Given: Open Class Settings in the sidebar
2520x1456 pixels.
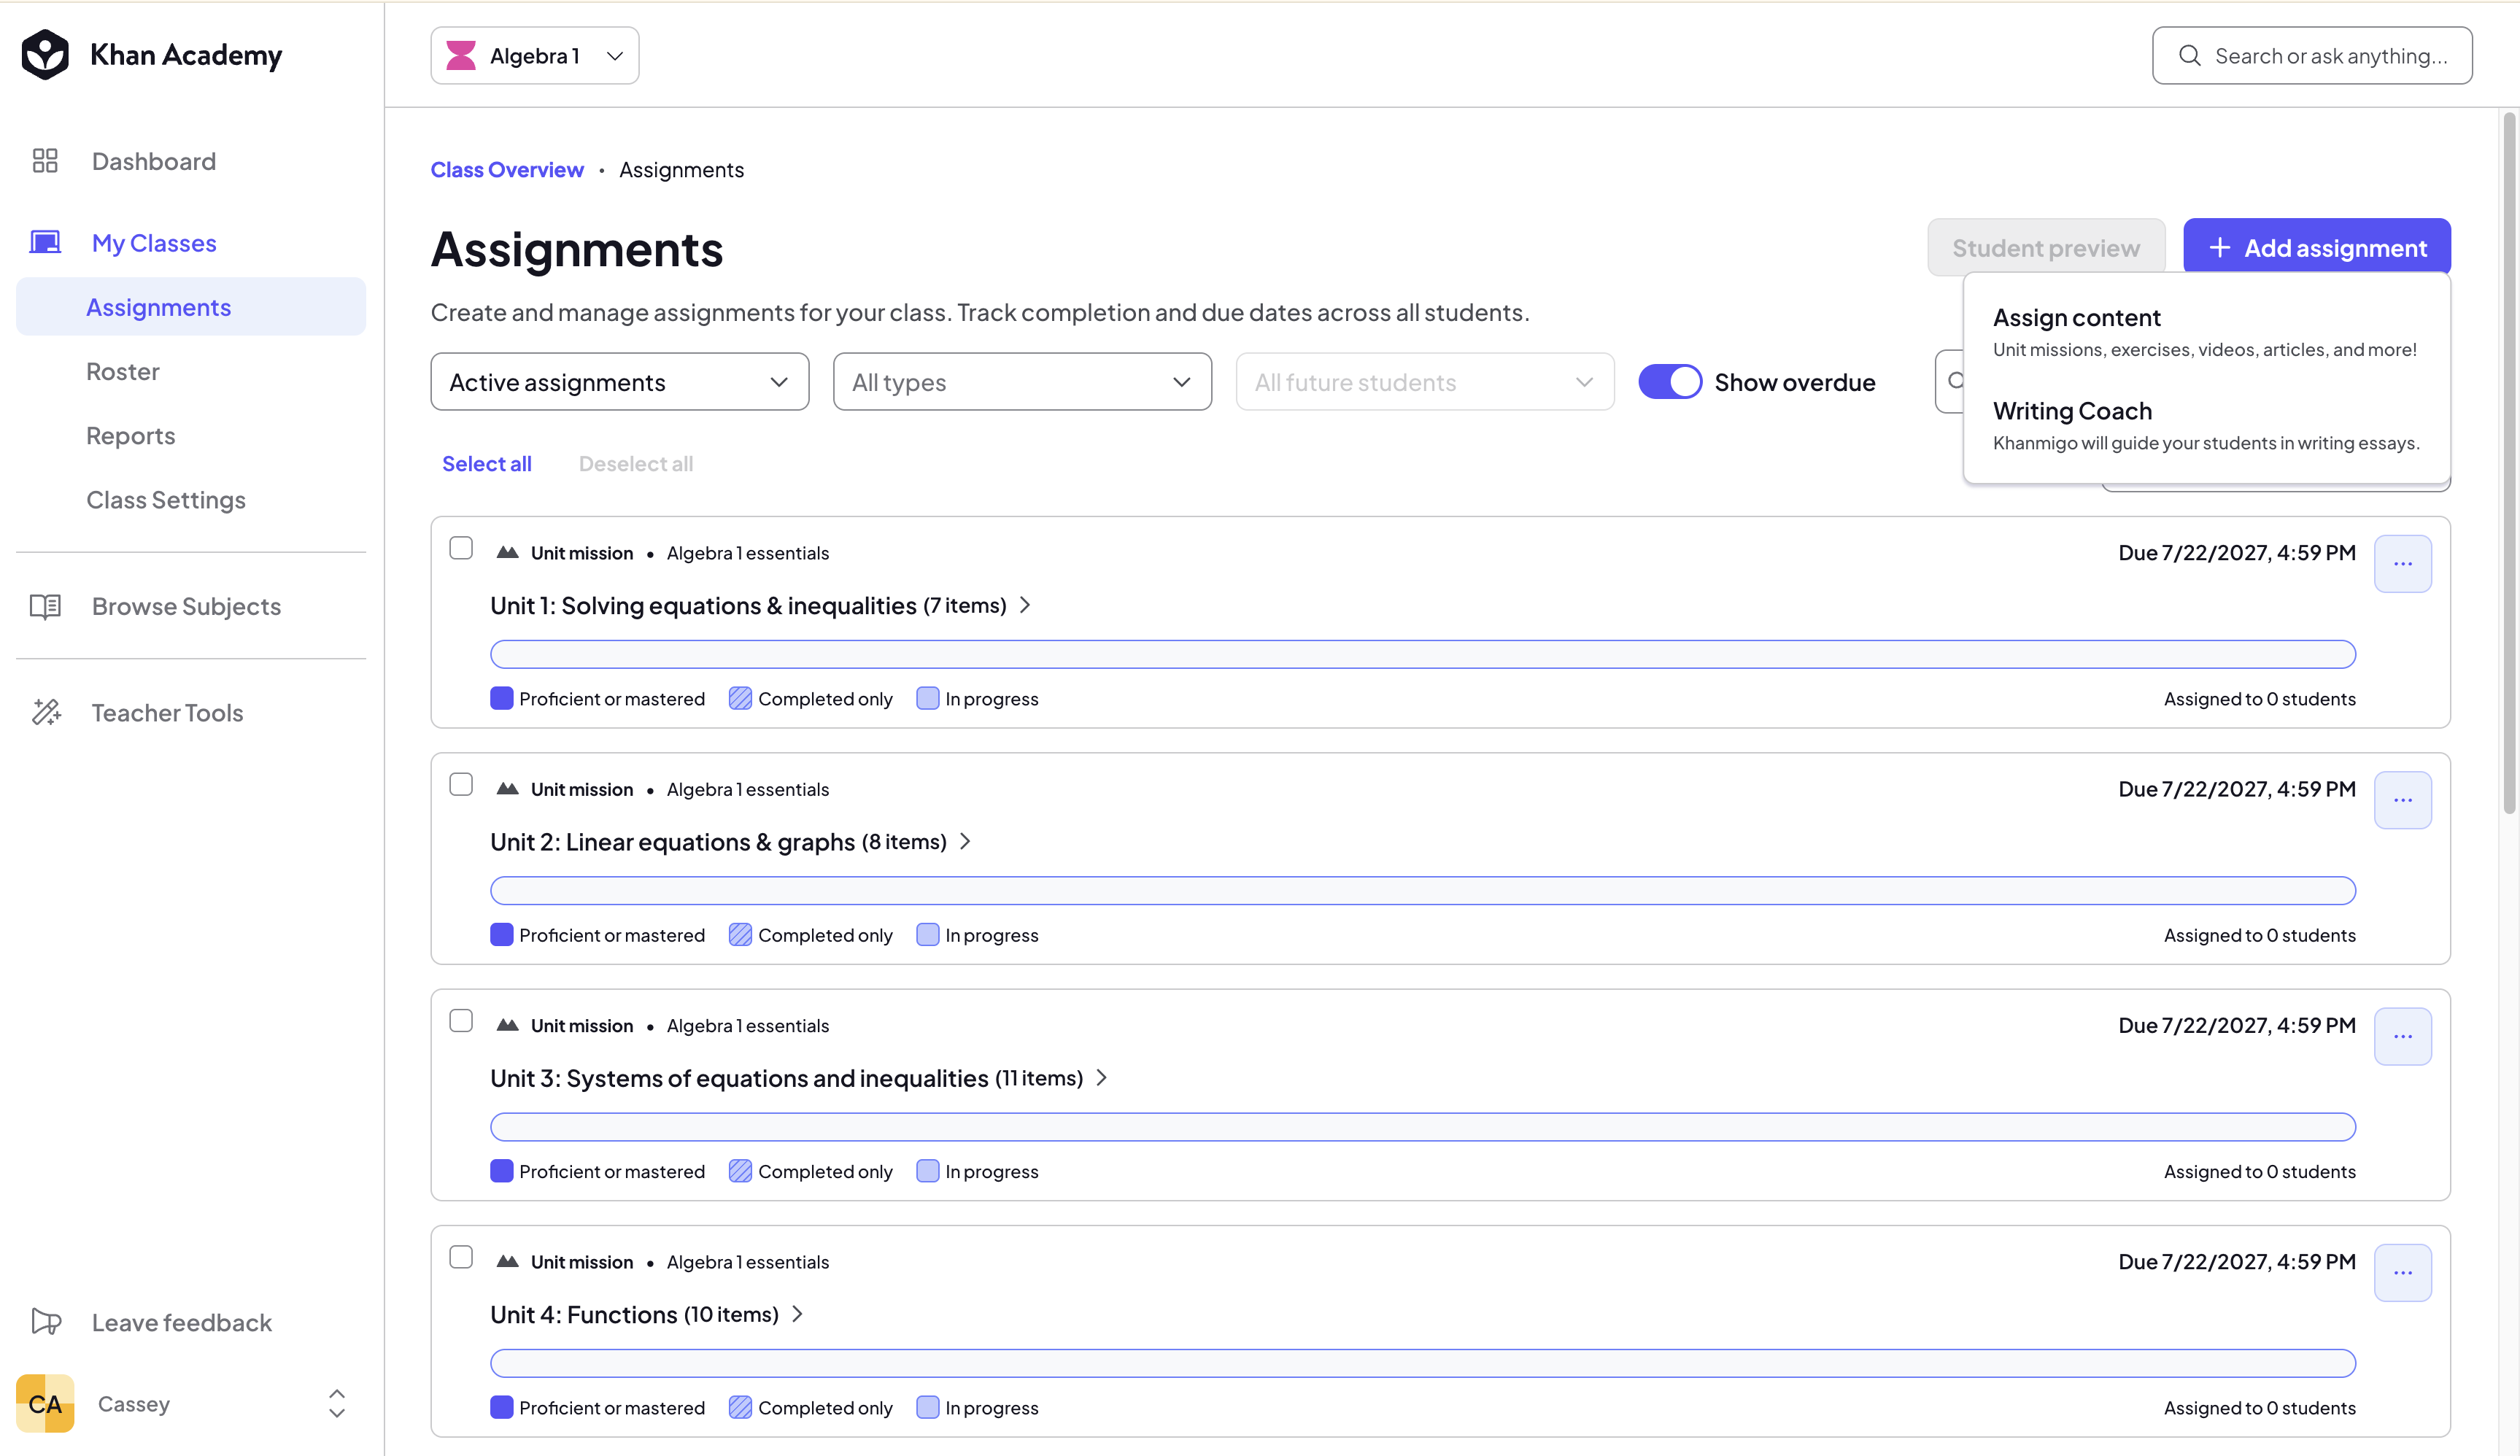Looking at the screenshot, I should [166, 499].
